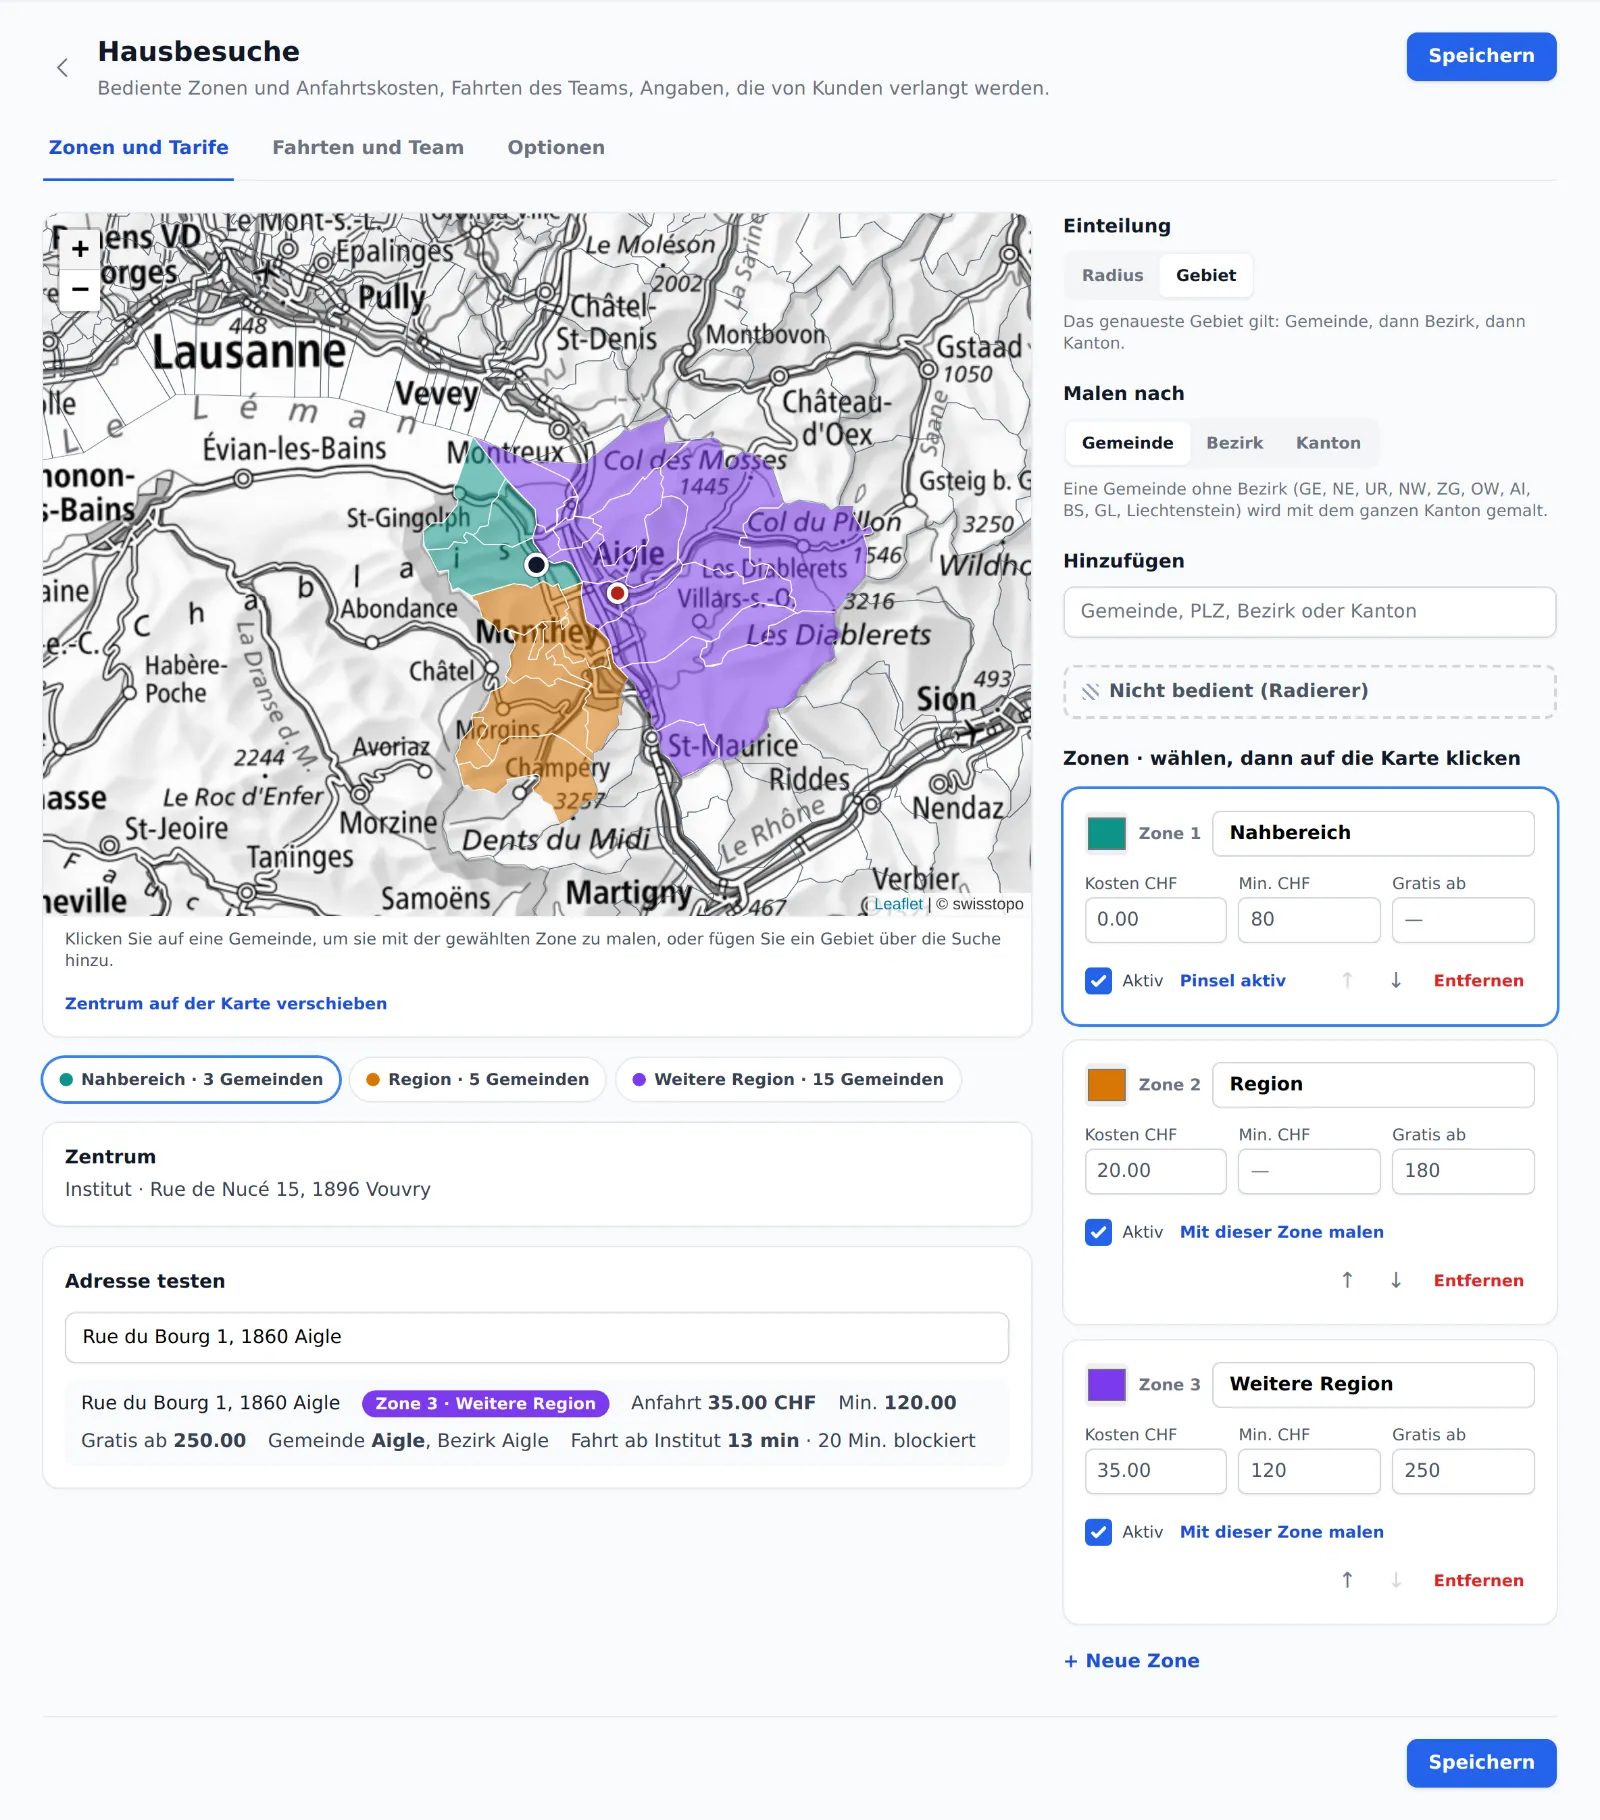Image resolution: width=1600 pixels, height=1820 pixels.
Task: Click Mit dieser Zone malen for Zone 3
Action: [1282, 1532]
